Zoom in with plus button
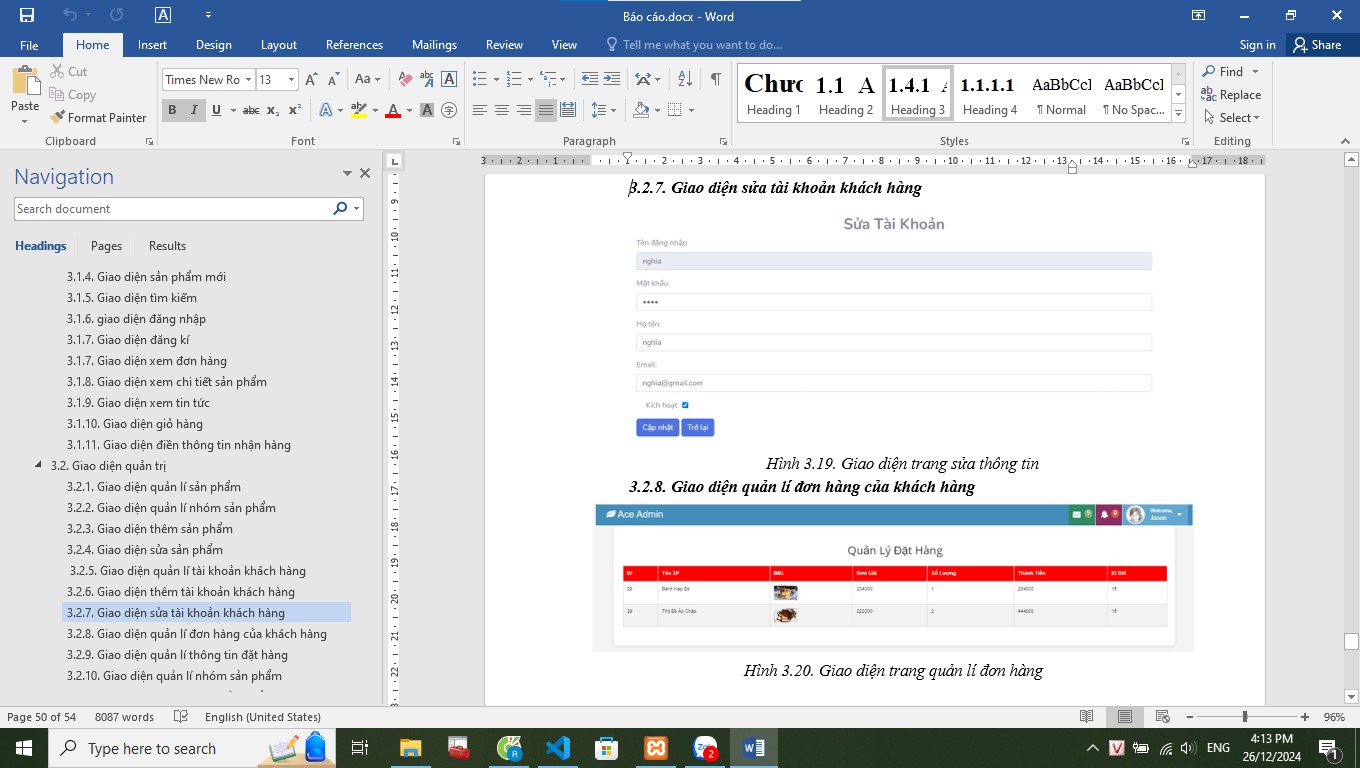This screenshot has height=768, width=1360. [x=1305, y=717]
